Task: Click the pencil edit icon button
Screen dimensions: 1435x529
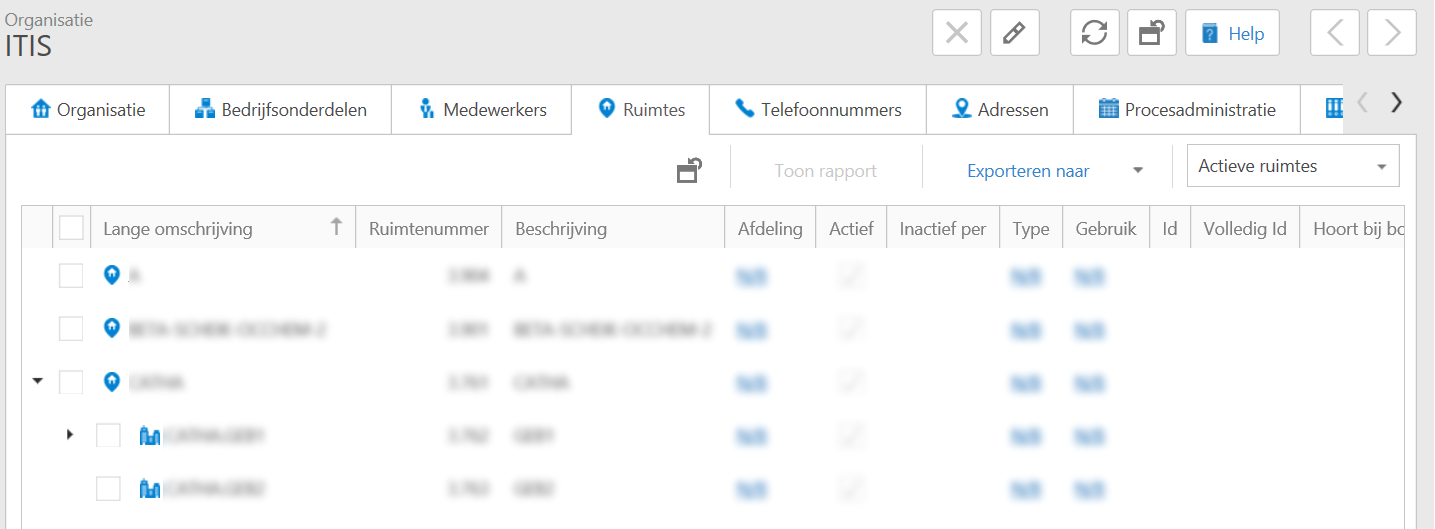Action: point(1014,34)
